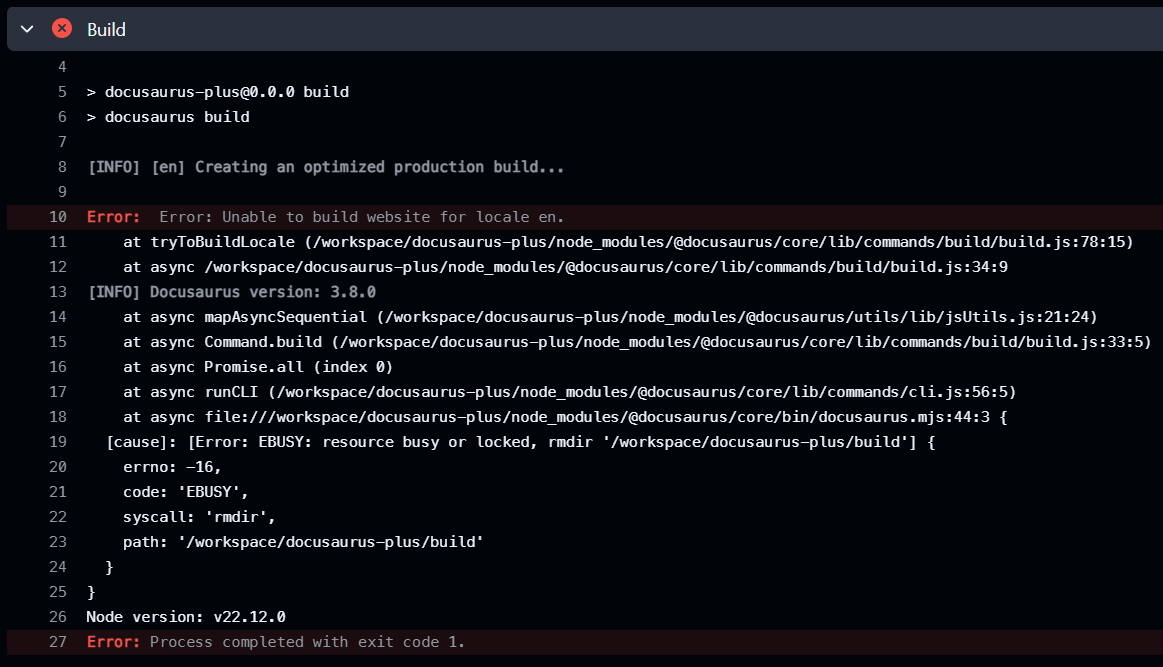Click 'Process completed with exit code 1.' message
This screenshot has width=1163, height=667.
click(x=307, y=643)
